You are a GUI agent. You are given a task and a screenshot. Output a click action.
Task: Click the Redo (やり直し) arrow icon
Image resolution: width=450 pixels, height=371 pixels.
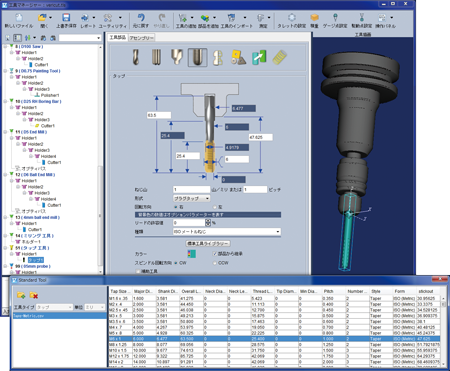pos(162,17)
